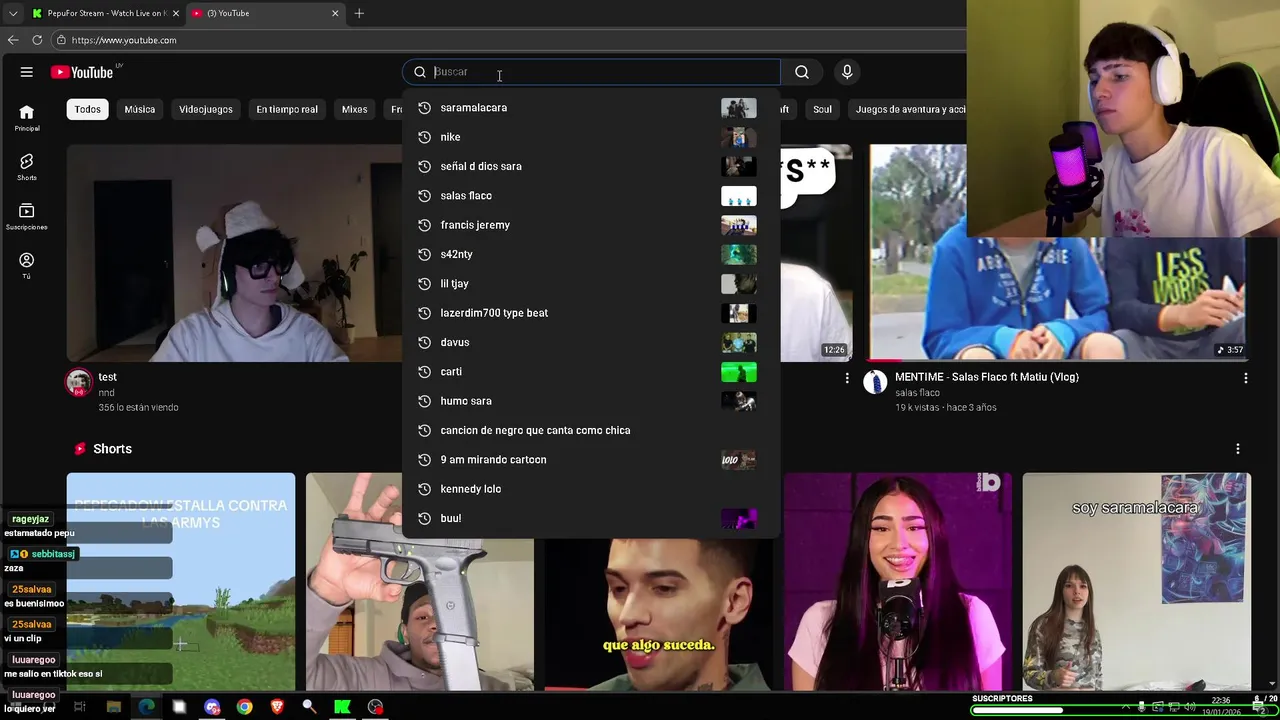Open File Explorer from the taskbar
The width and height of the screenshot is (1280, 720).
(x=114, y=707)
